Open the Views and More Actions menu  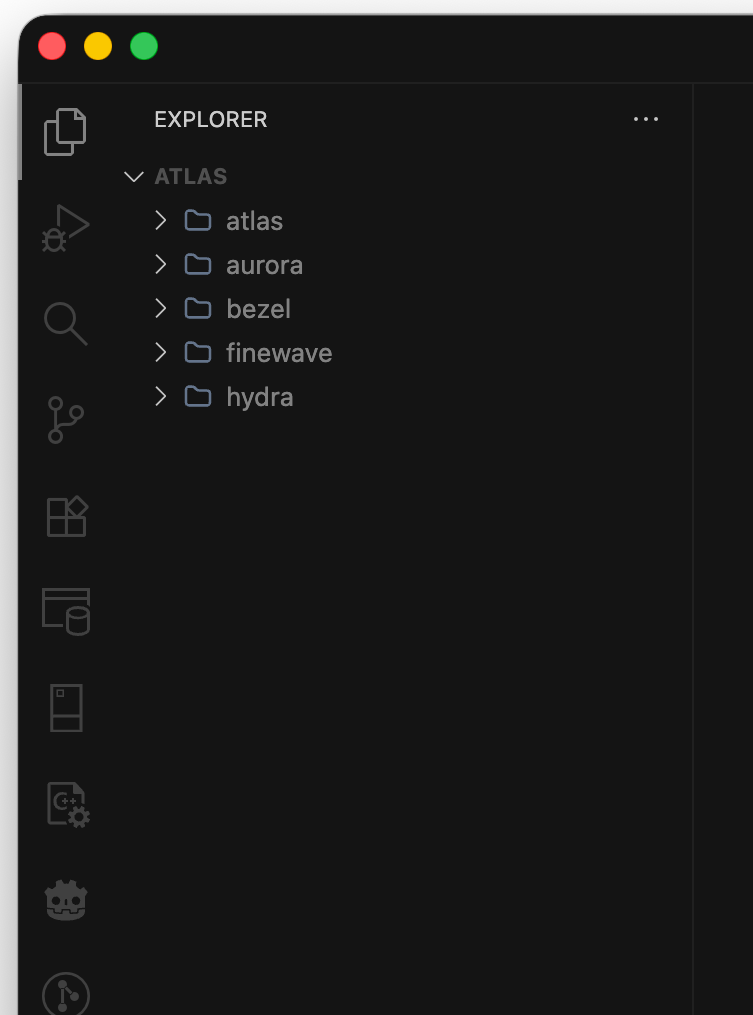pyautogui.click(x=645, y=119)
